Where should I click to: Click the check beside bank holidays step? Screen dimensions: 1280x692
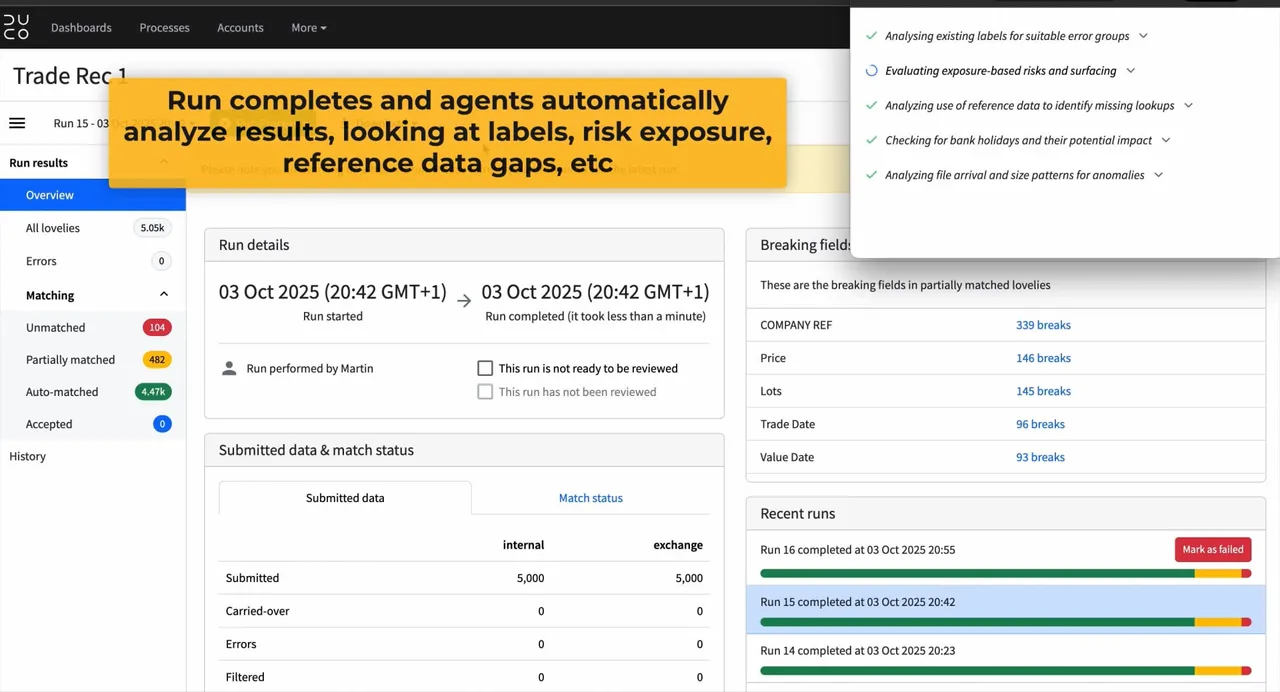(x=871, y=140)
